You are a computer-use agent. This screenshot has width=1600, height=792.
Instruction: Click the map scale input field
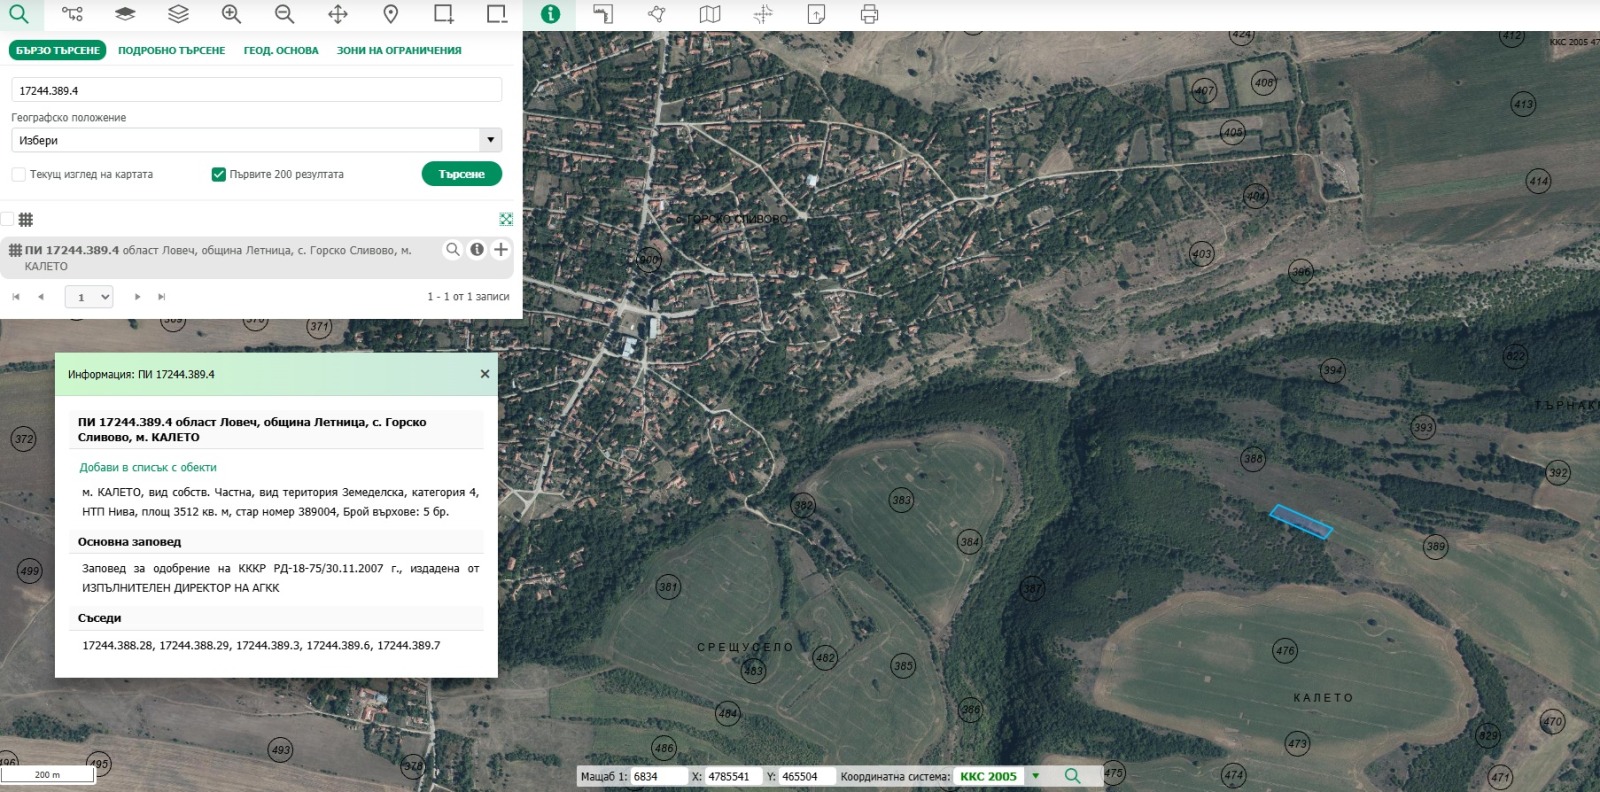658,776
